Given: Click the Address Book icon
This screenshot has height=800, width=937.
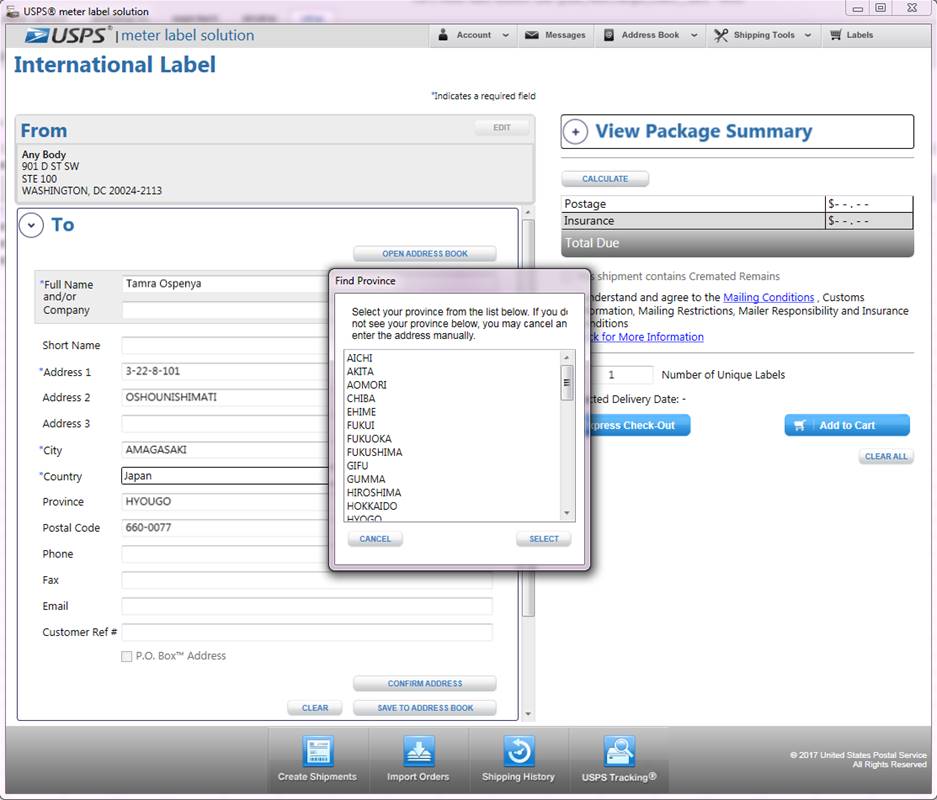Looking at the screenshot, I should (x=608, y=35).
